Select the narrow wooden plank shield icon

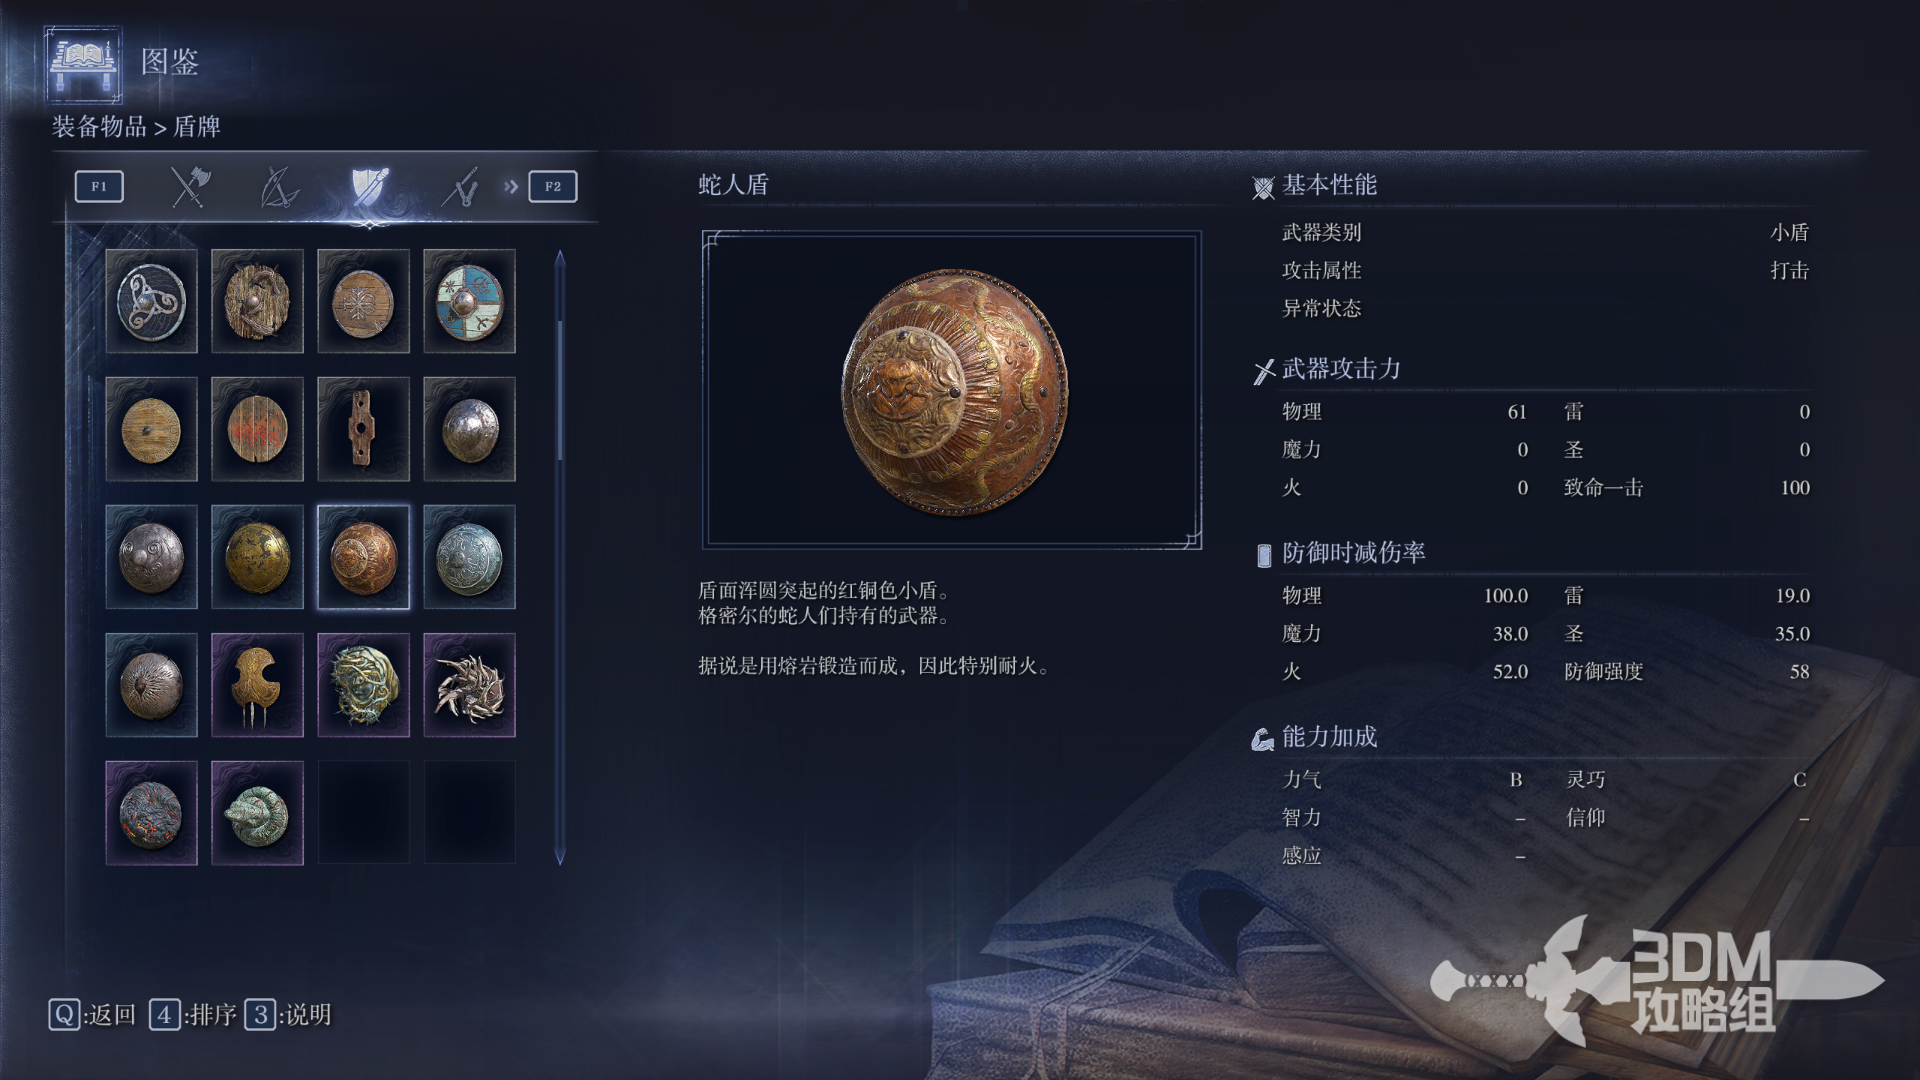(364, 429)
